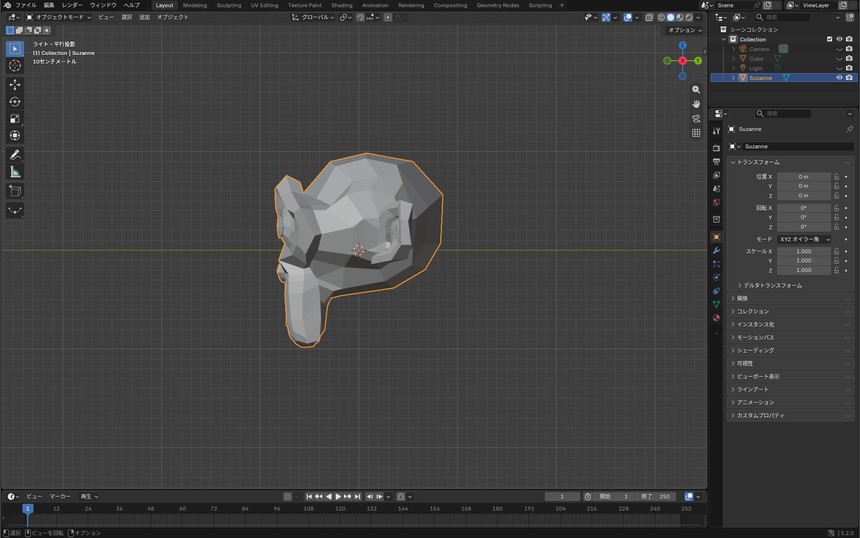This screenshot has height=538, width=860.
Task: Select the Rotate tool
Action: (x=15, y=101)
